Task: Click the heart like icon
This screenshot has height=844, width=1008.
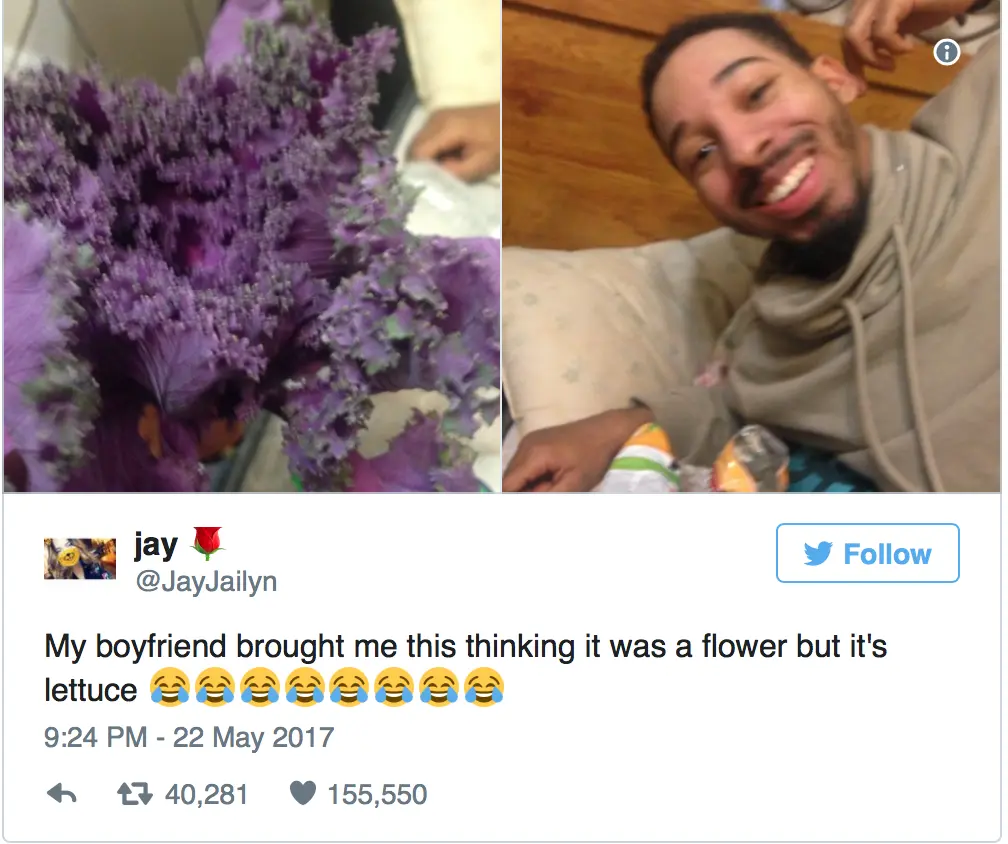Action: tap(303, 794)
